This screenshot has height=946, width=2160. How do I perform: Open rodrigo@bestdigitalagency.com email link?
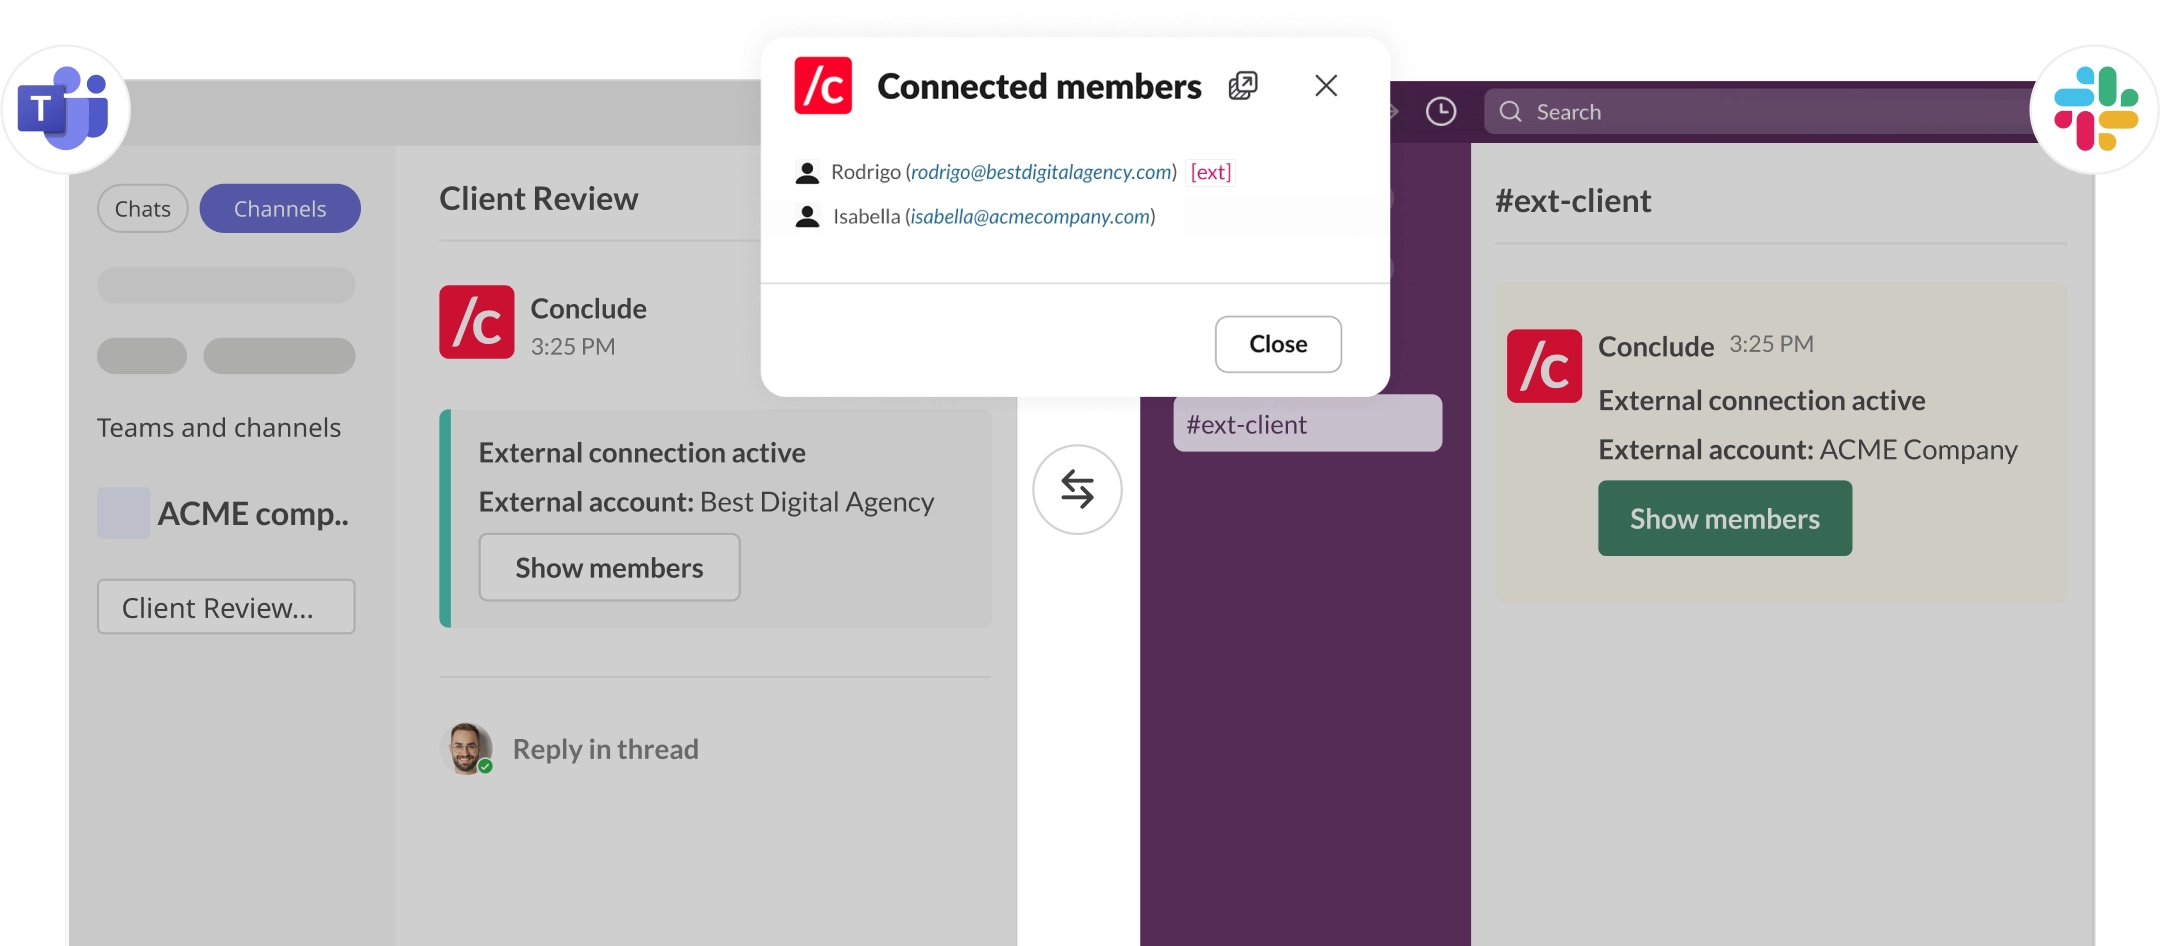[x=1040, y=172]
